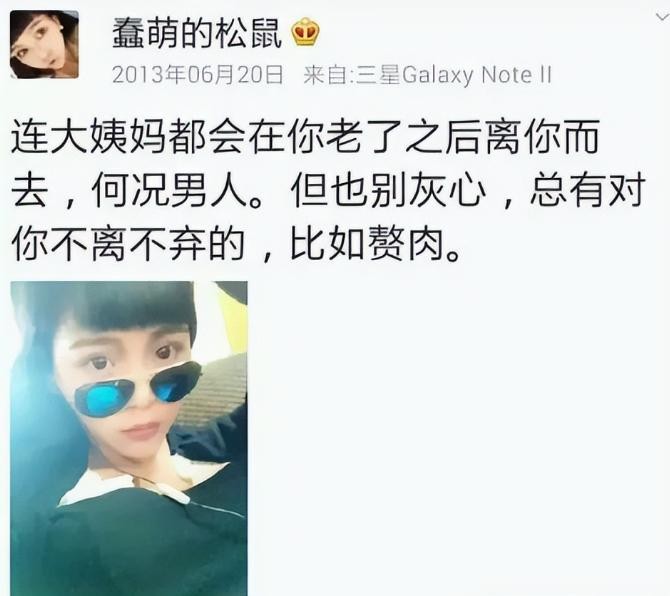This screenshot has height=596, width=670.
Task: Click the post line ending 比如赘肉
Action: (237, 246)
